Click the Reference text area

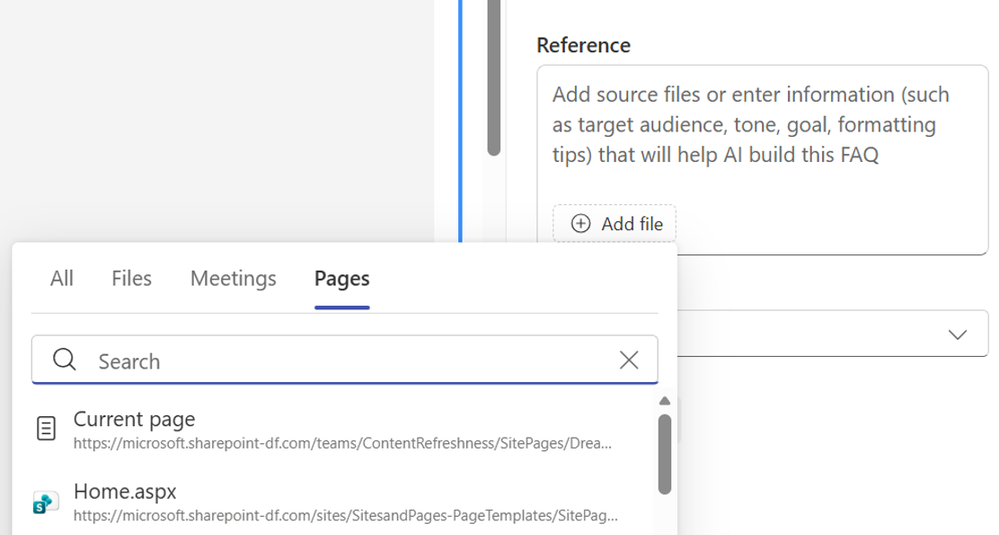pos(762,159)
